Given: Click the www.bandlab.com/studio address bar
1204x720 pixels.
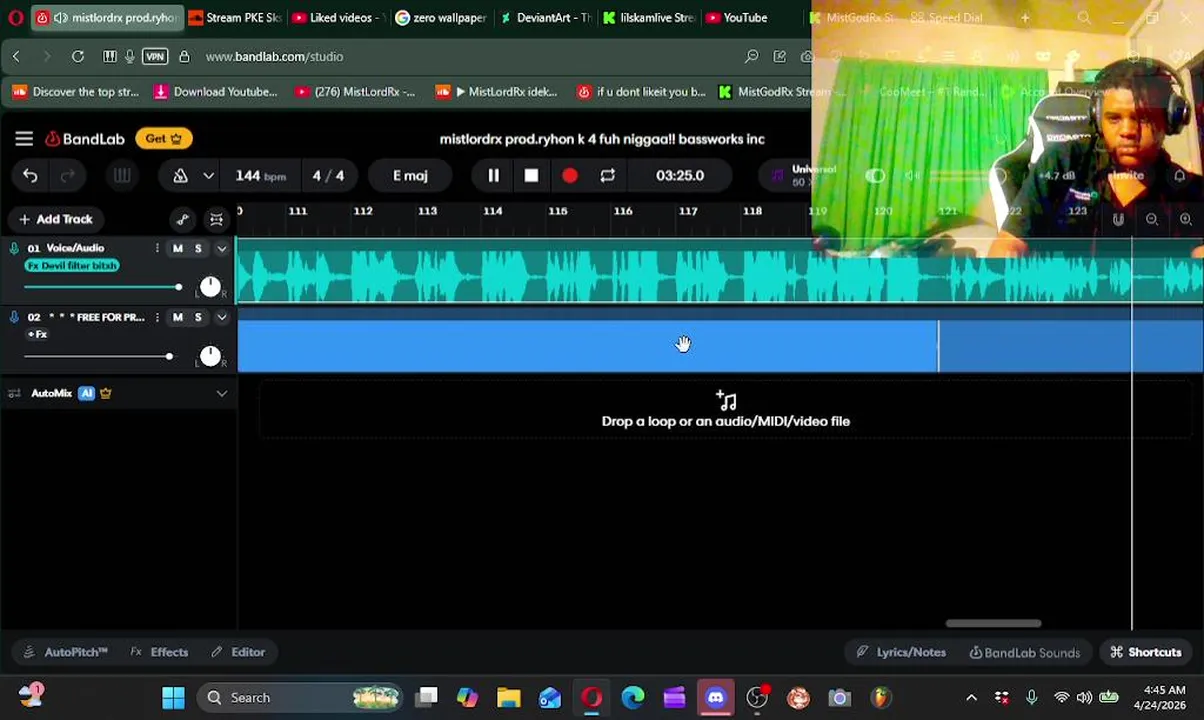Looking at the screenshot, I should click(x=274, y=57).
